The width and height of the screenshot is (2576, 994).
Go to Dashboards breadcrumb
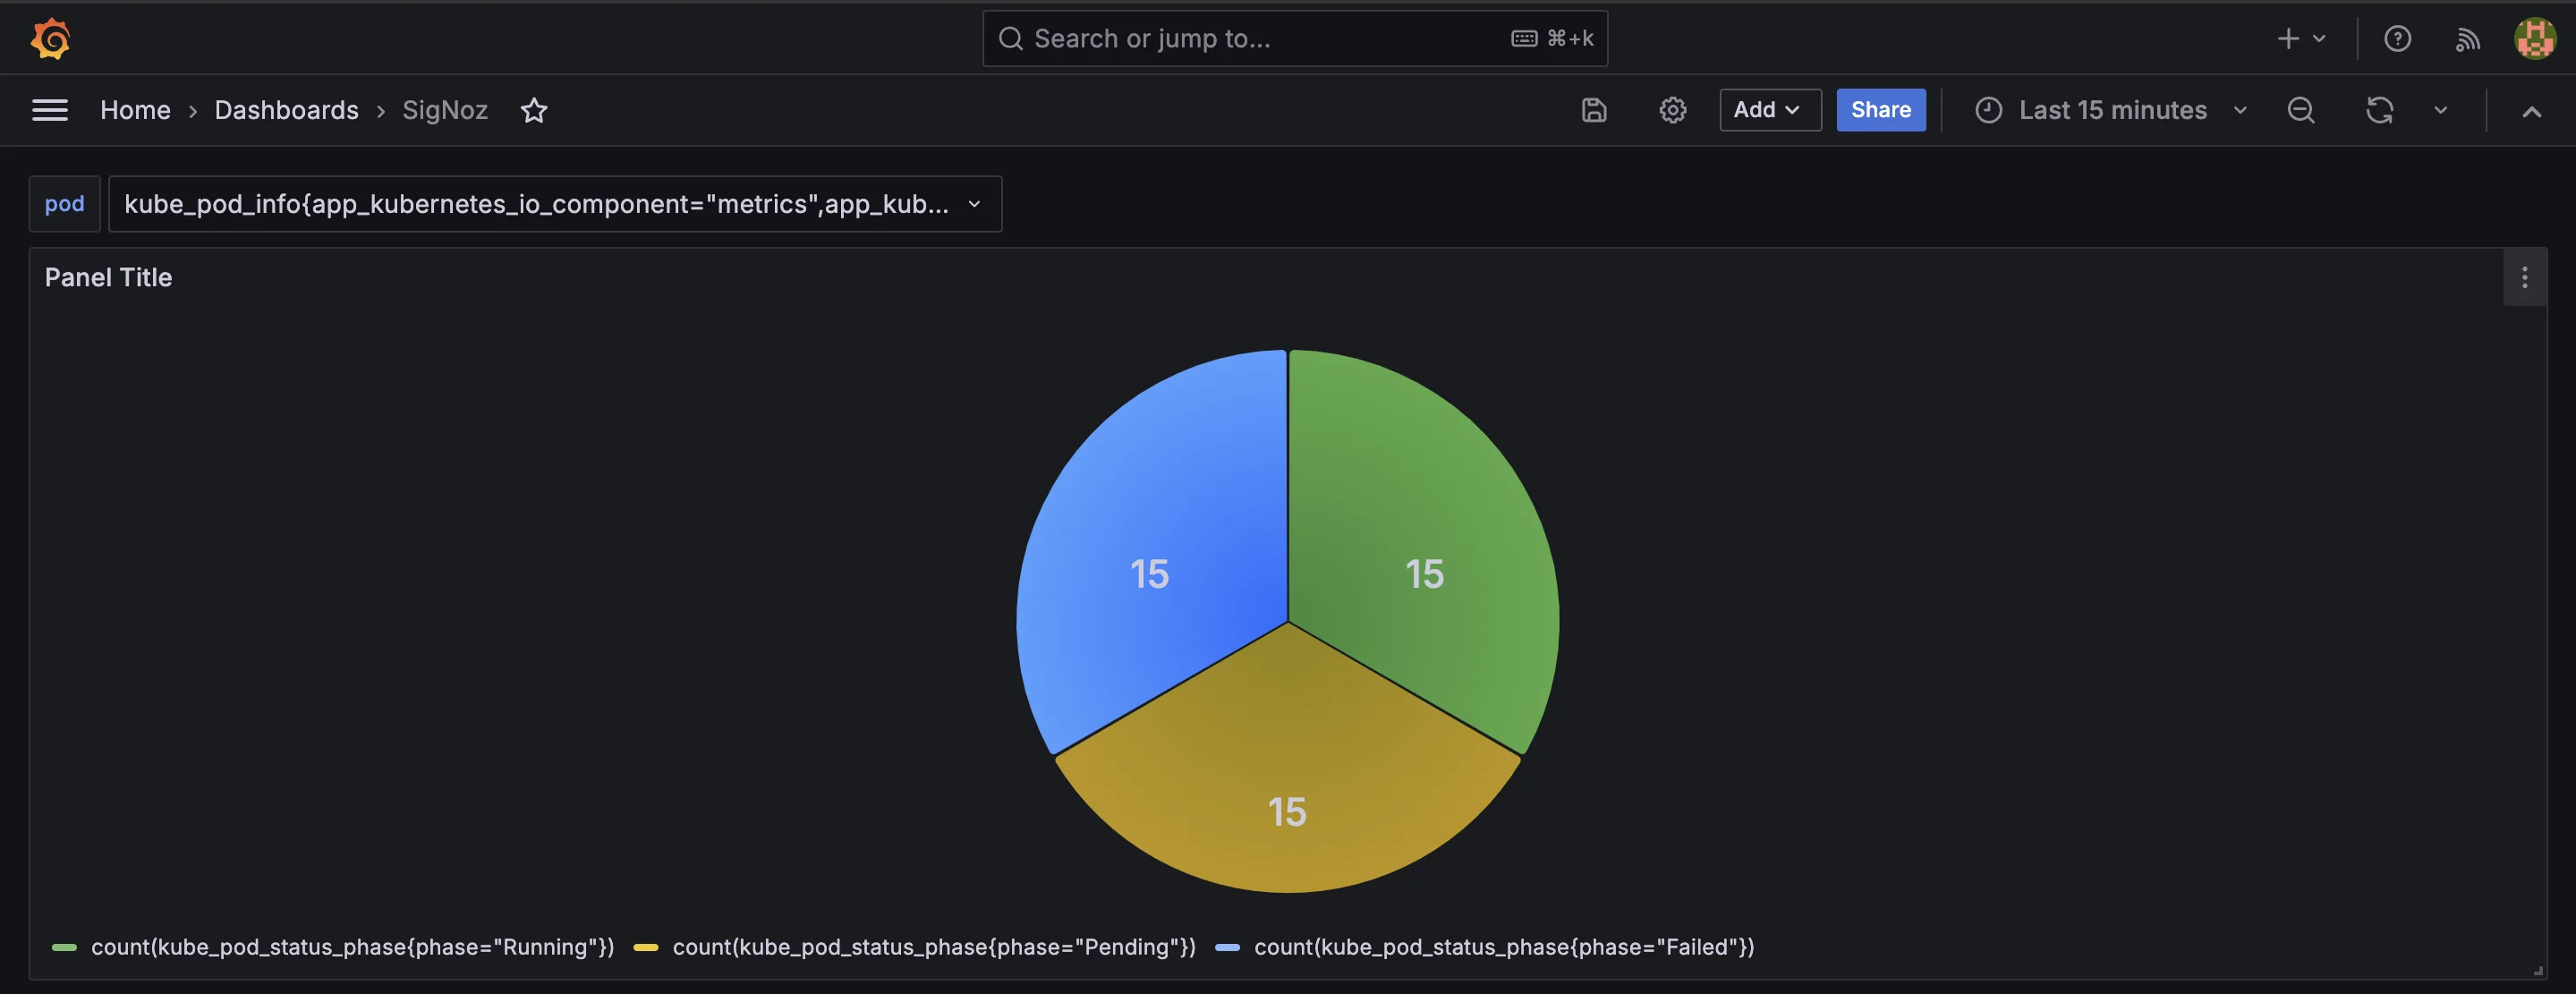pyautogui.click(x=286, y=110)
